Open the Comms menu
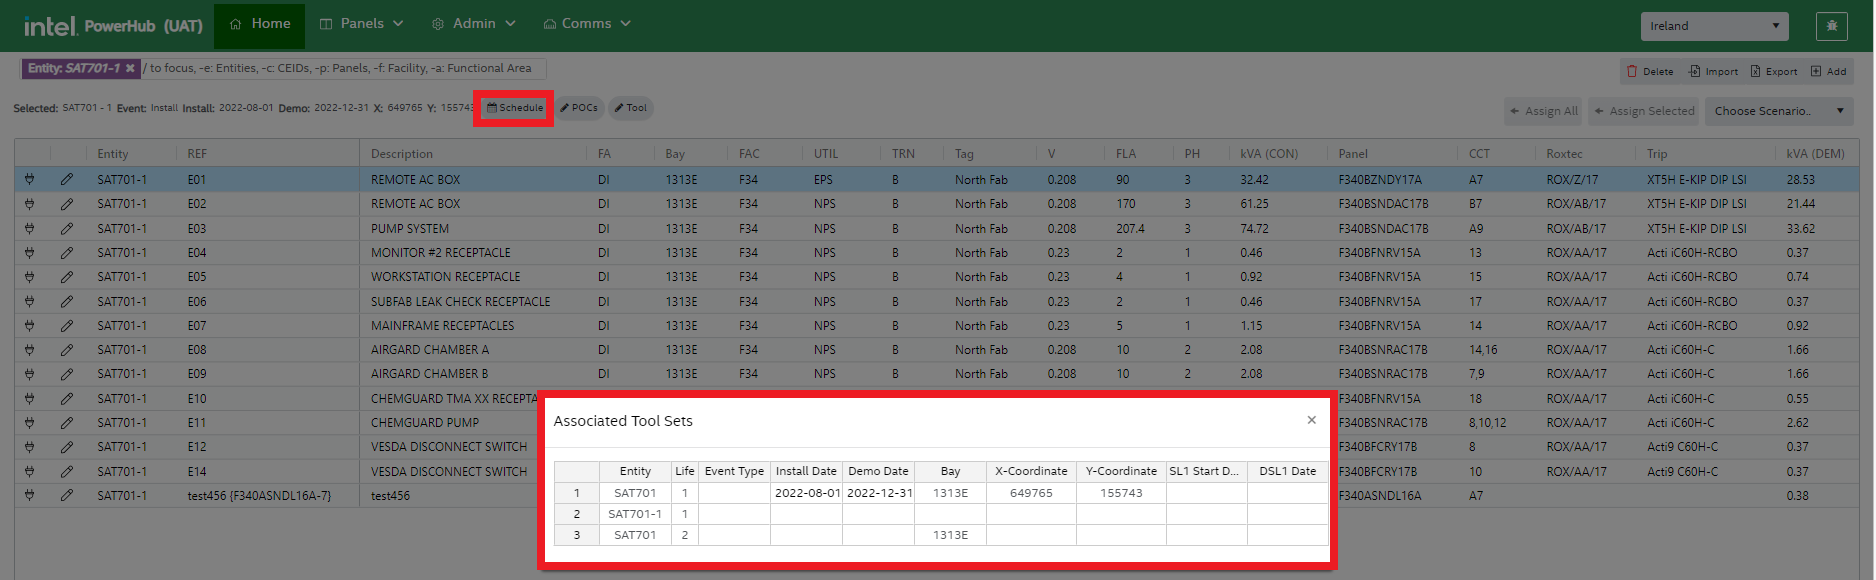The image size is (1876, 580). point(587,24)
